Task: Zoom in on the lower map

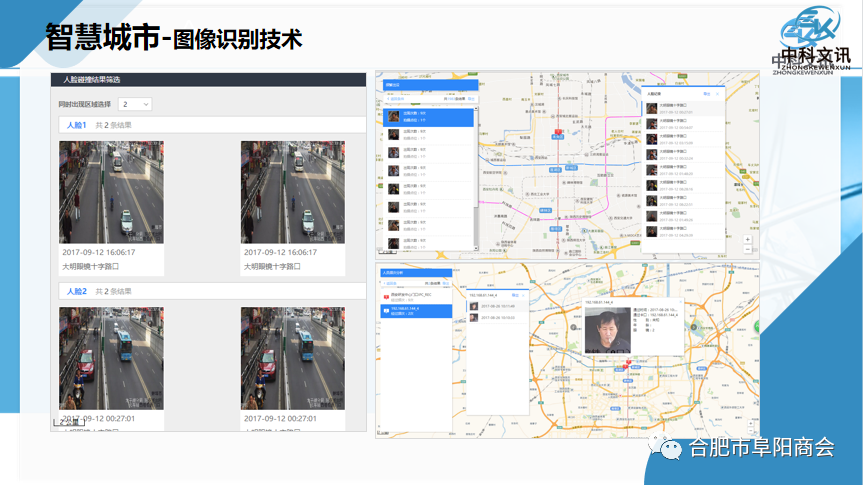Action: (x=751, y=424)
